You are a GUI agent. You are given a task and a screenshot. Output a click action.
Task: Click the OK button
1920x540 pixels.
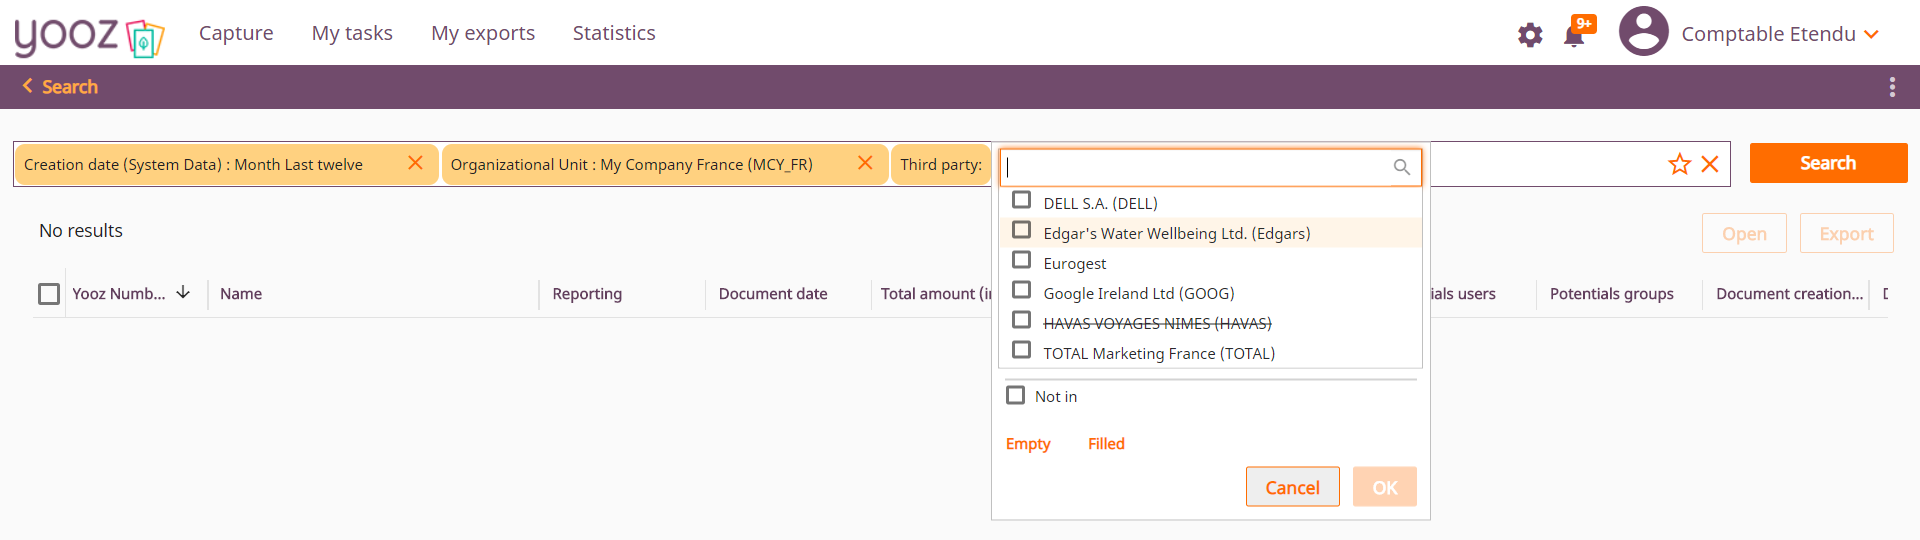tap(1385, 487)
